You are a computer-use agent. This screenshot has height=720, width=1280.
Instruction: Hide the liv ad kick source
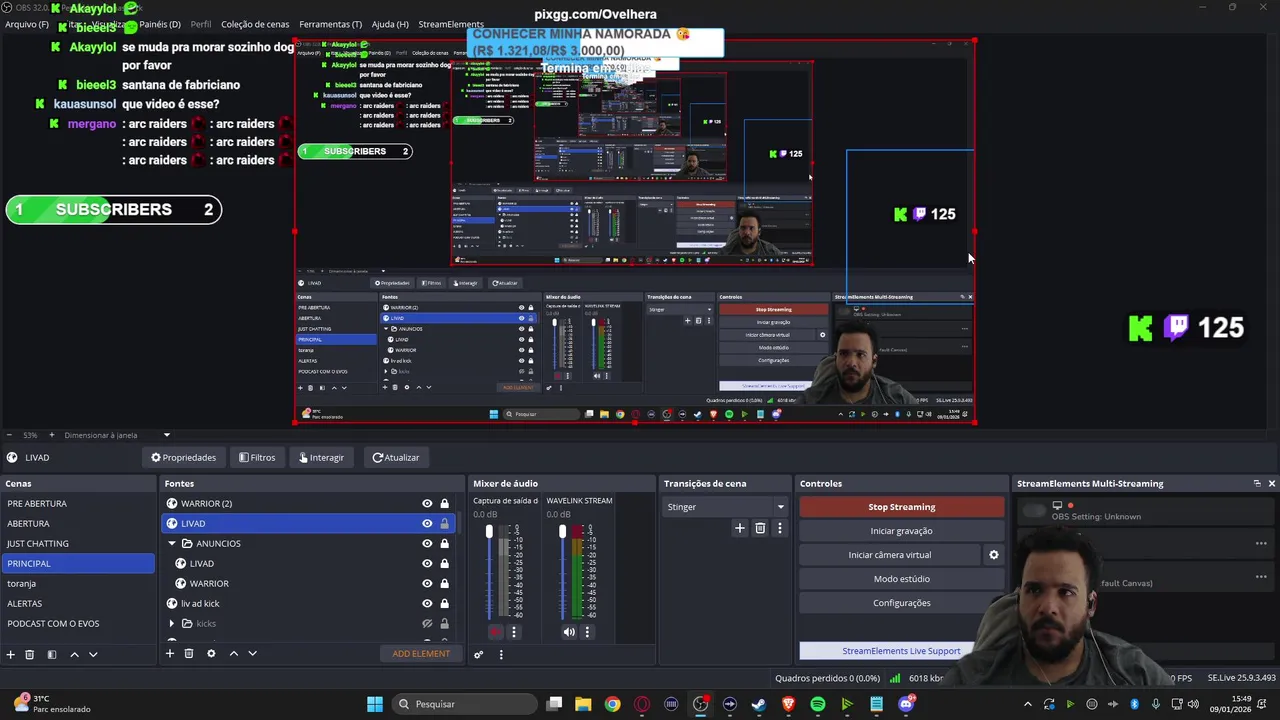pyautogui.click(x=427, y=604)
